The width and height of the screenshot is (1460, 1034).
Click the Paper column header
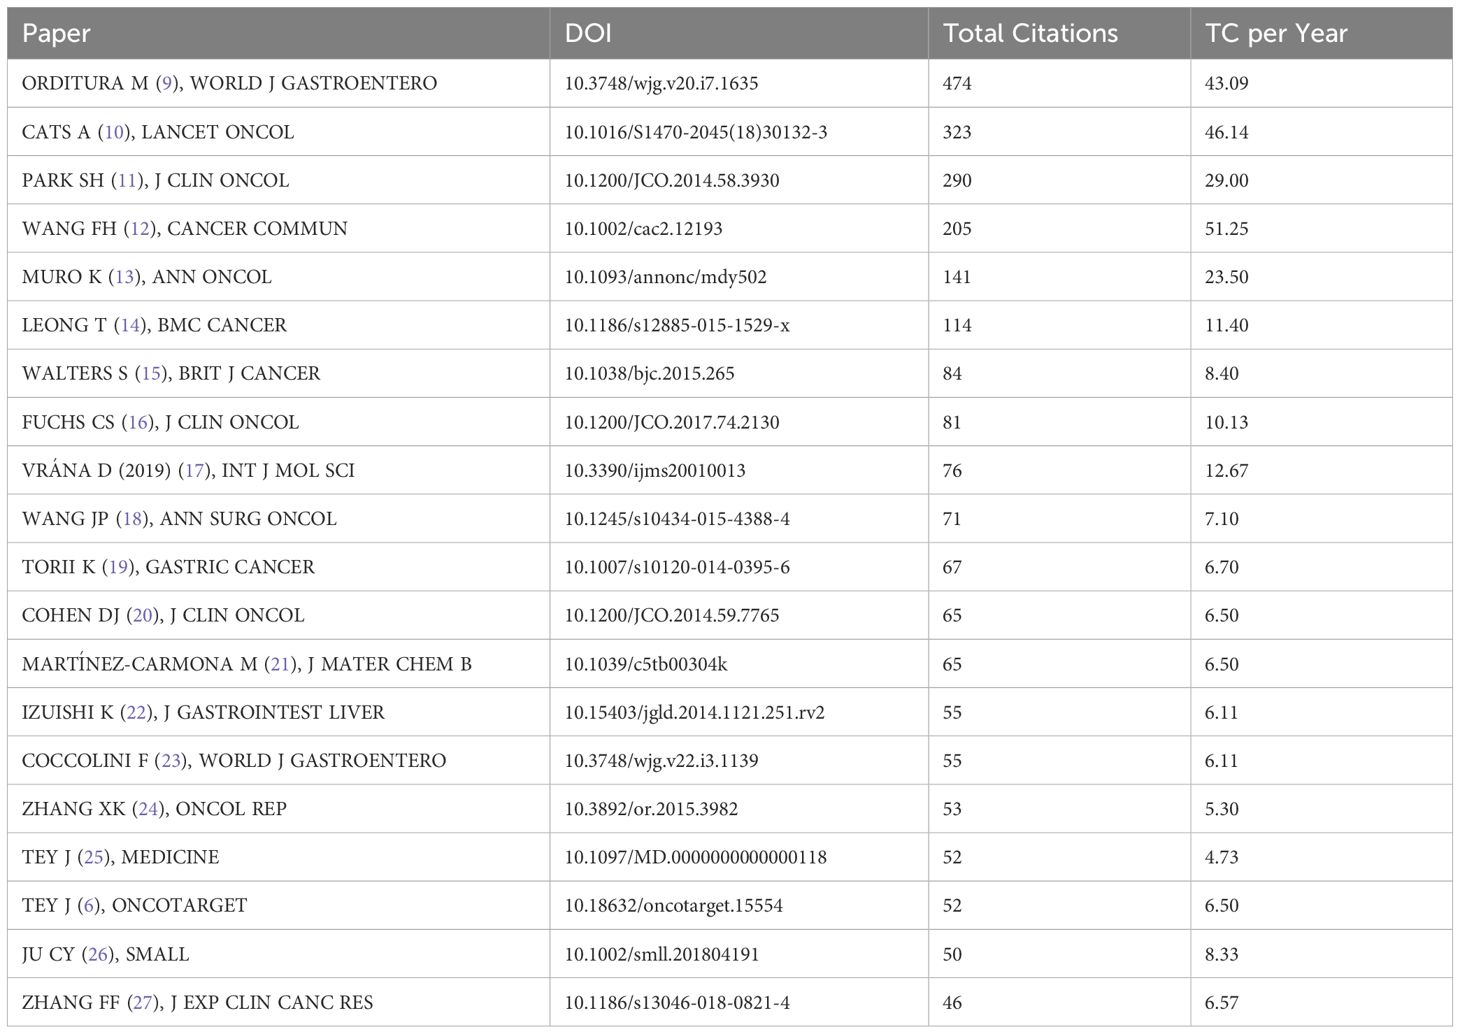click(56, 33)
